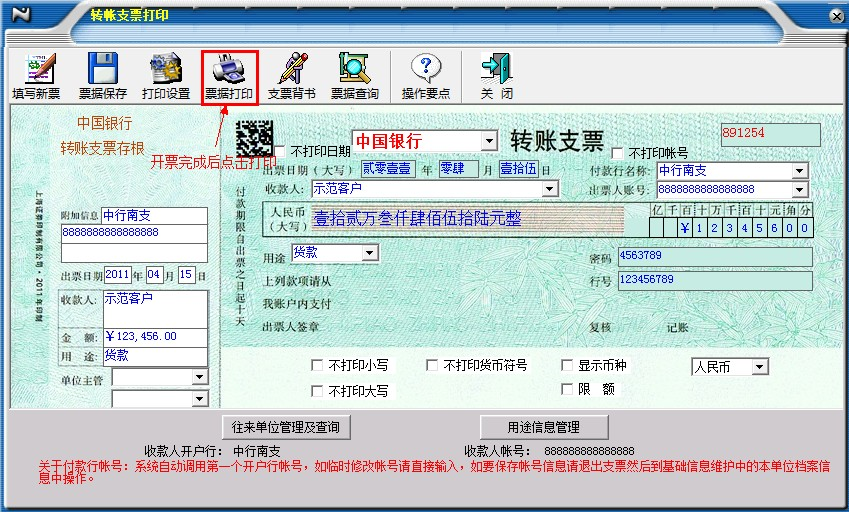The width and height of the screenshot is (849, 512).
Task: Save the cheque via 票据保存
Action: click(x=103, y=77)
